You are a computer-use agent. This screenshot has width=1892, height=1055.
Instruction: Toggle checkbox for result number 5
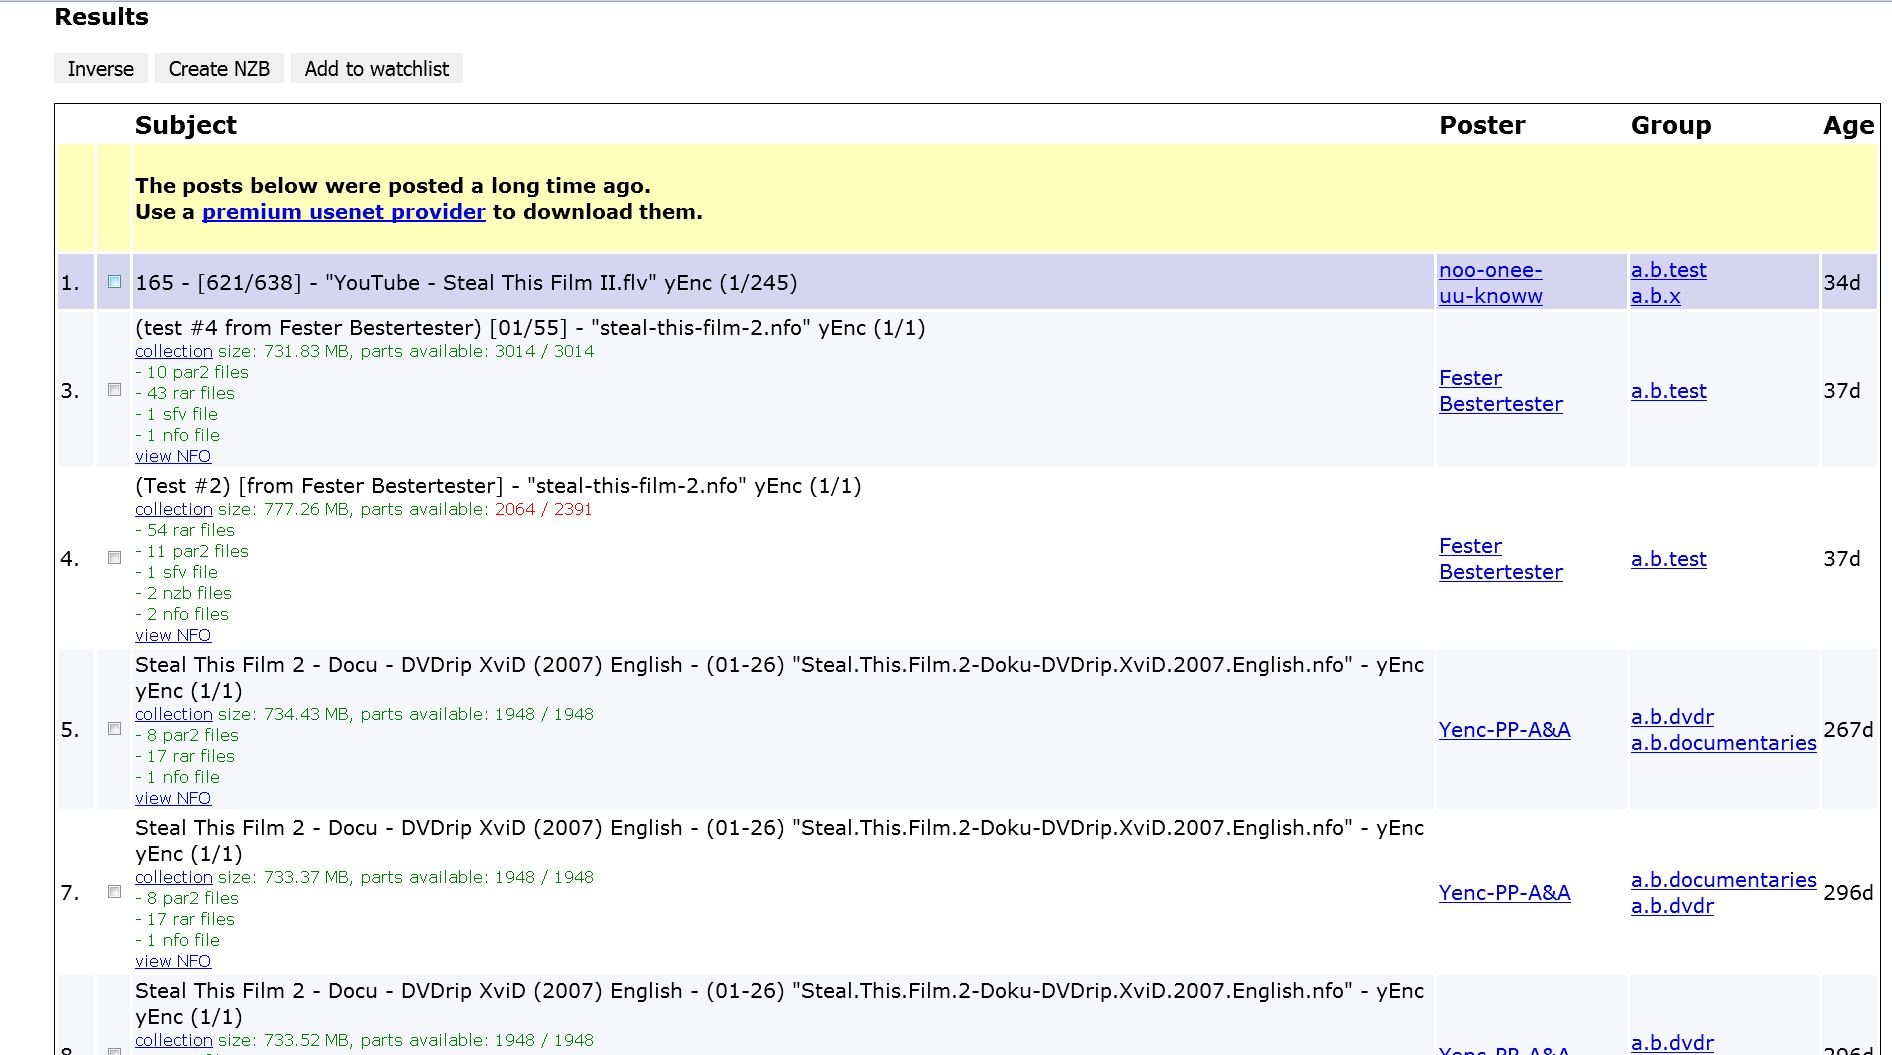coord(114,729)
